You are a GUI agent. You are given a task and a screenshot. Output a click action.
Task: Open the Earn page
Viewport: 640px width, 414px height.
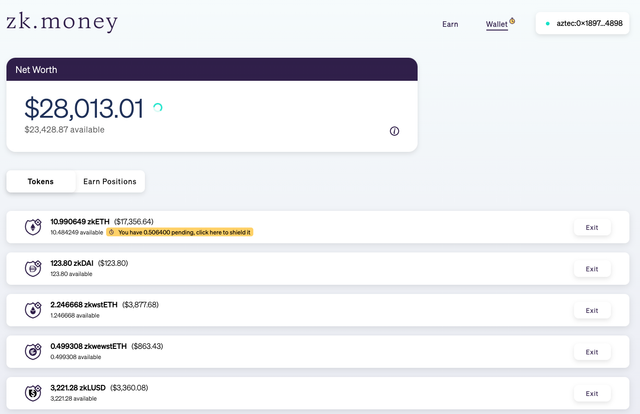(x=450, y=24)
